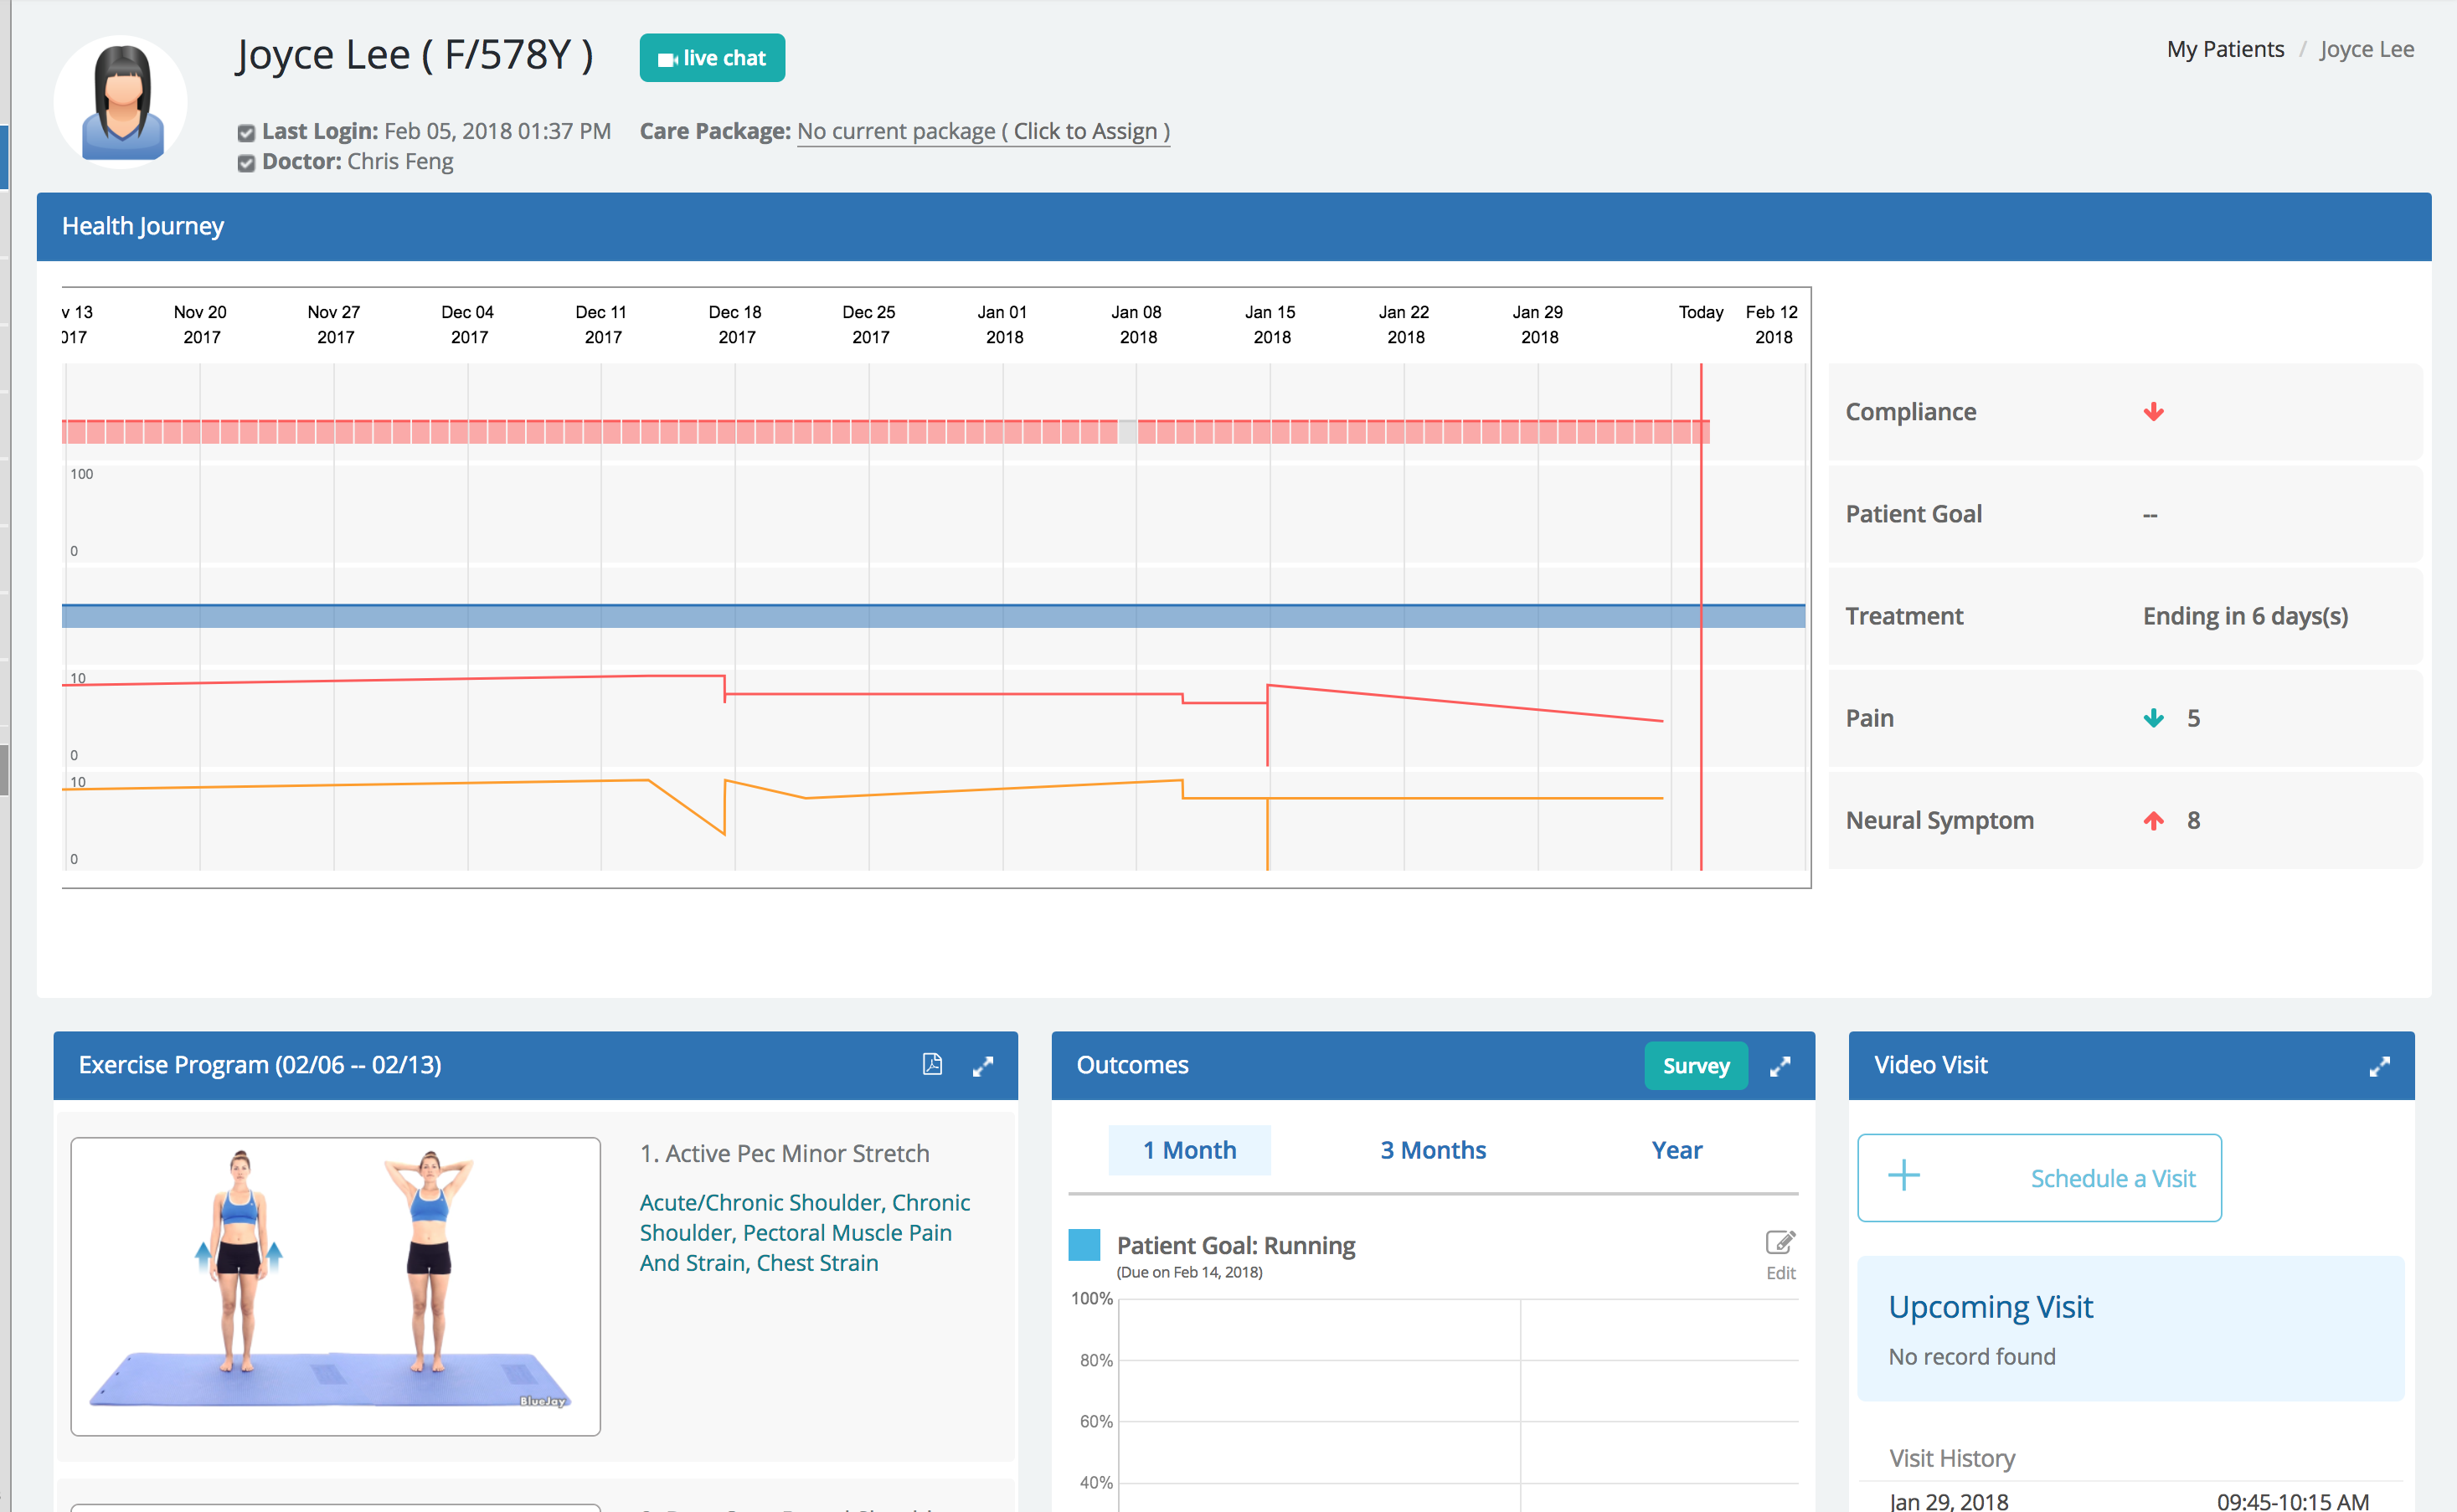The image size is (2457, 1512).
Task: Click the red Neural Symptom up arrow
Action: click(x=2153, y=820)
